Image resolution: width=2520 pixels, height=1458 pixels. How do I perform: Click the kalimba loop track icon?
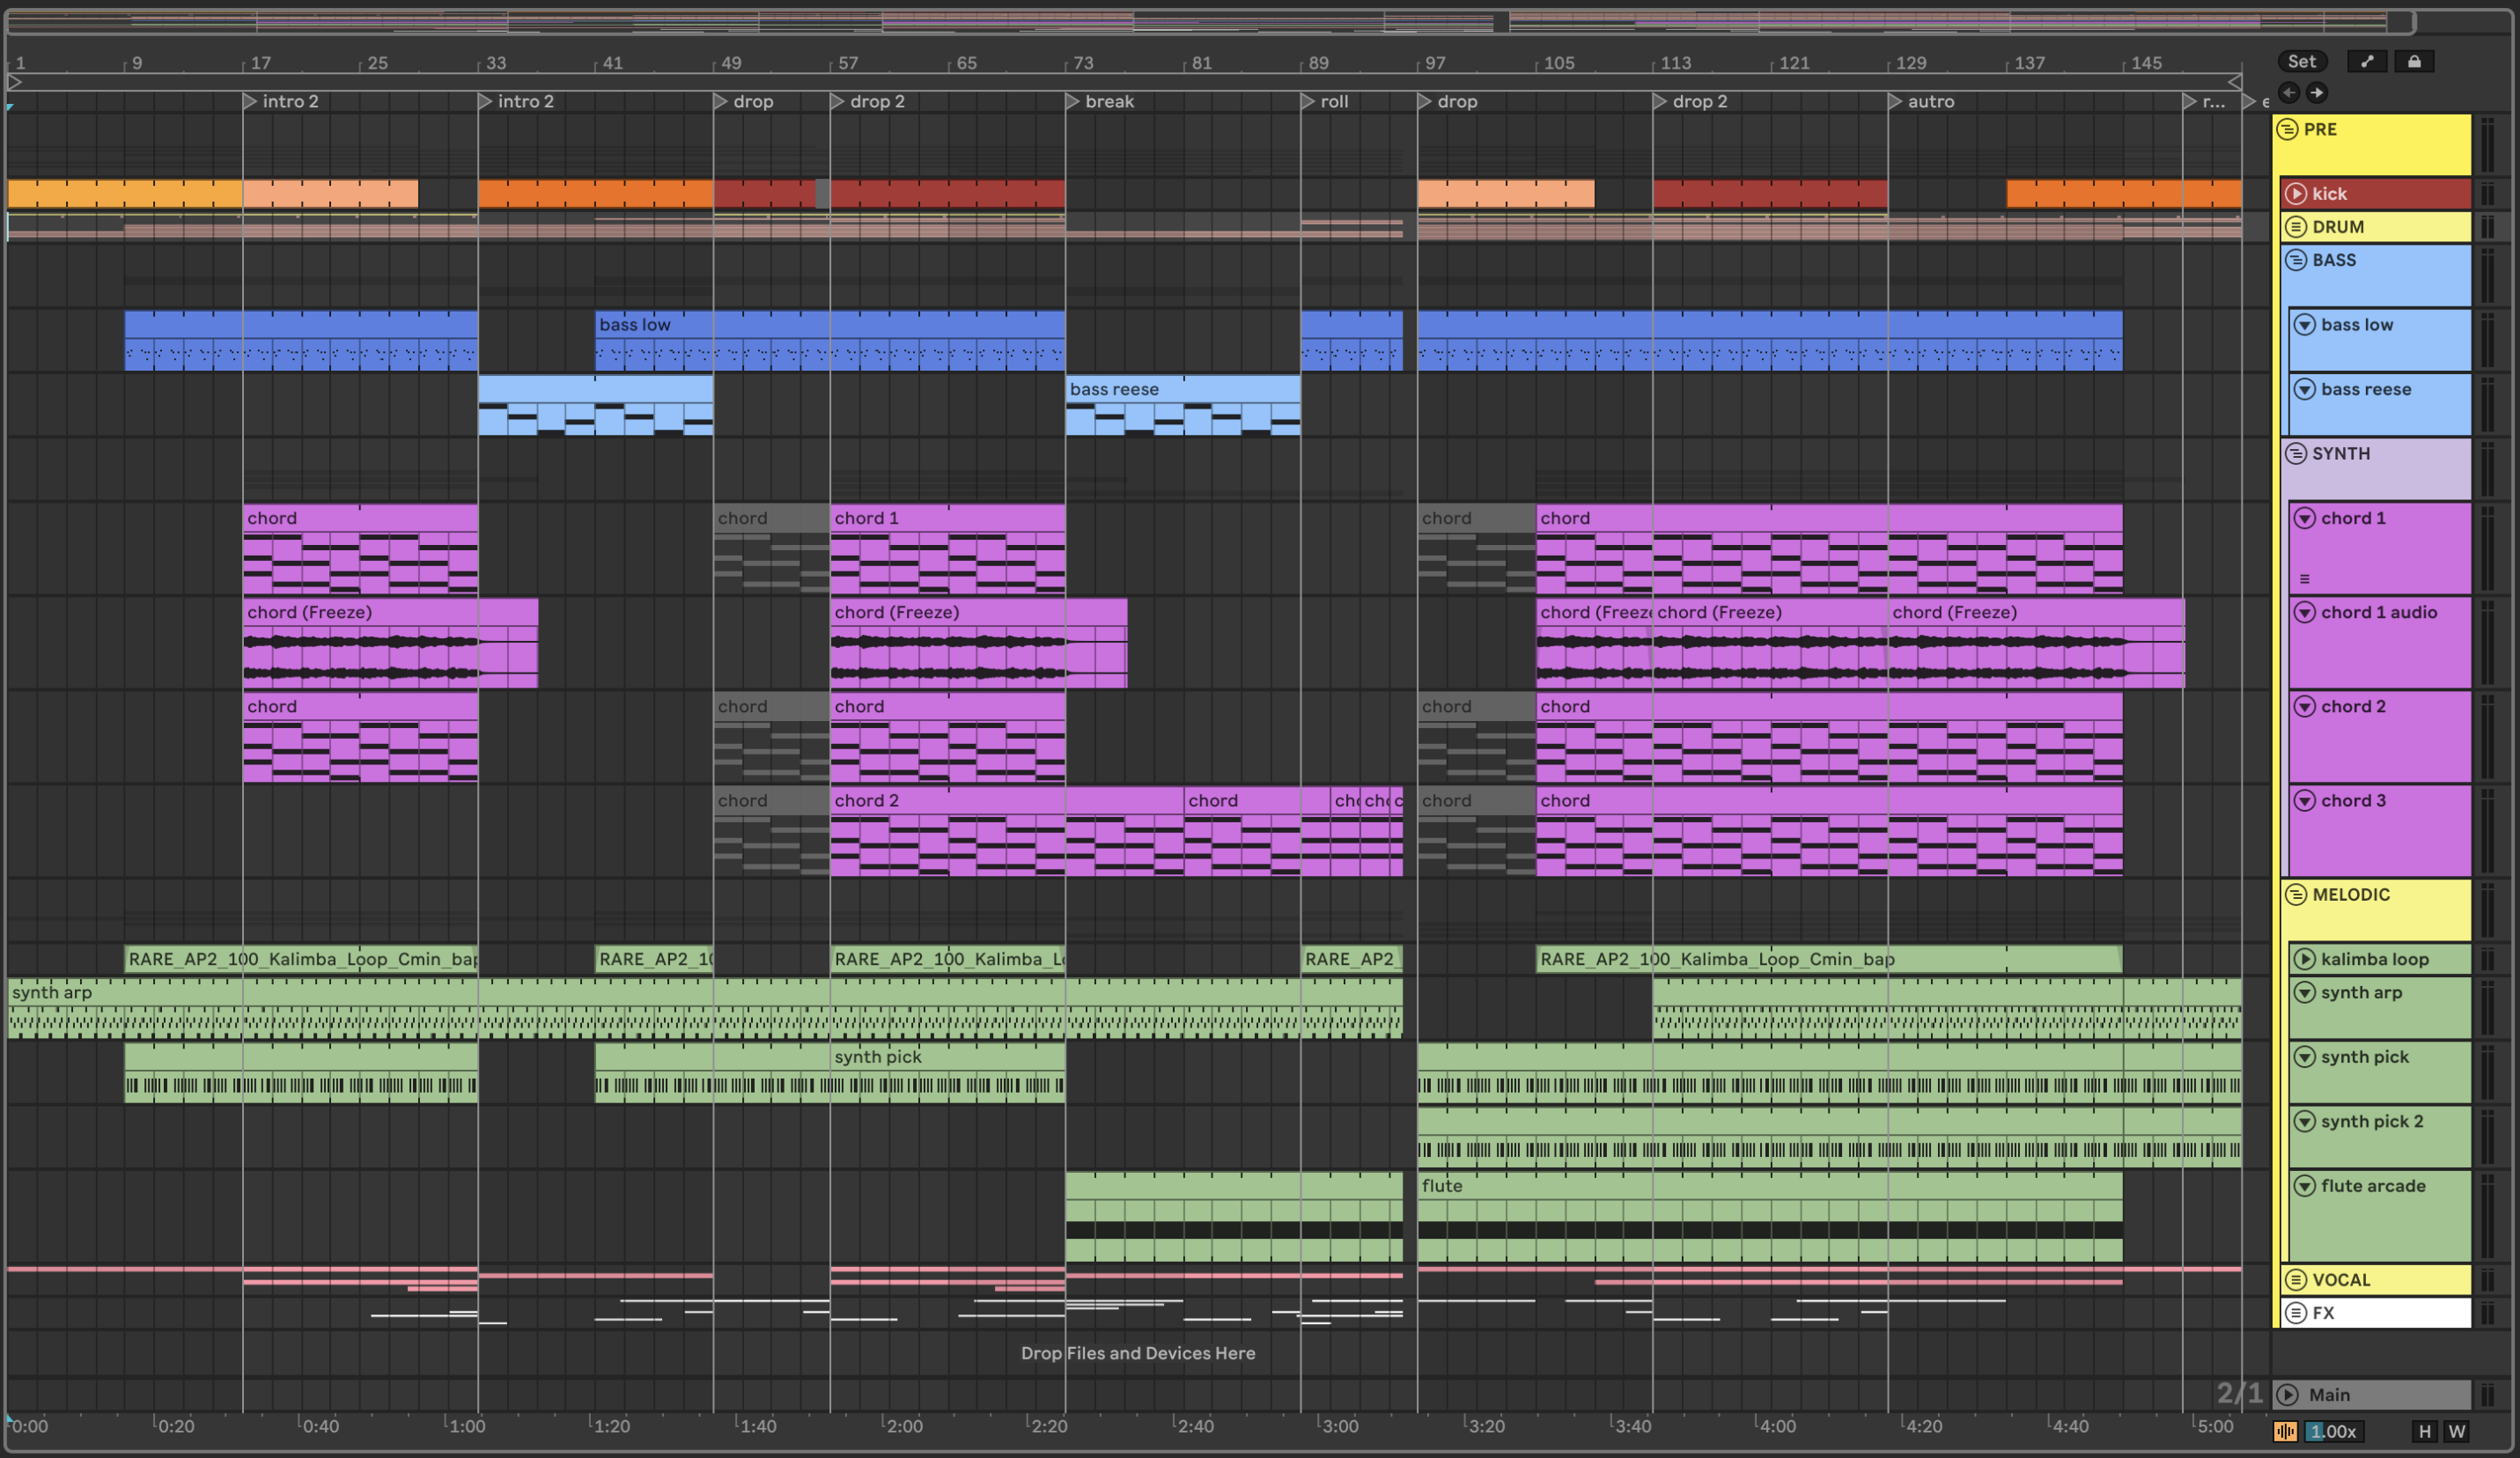click(x=2304, y=959)
